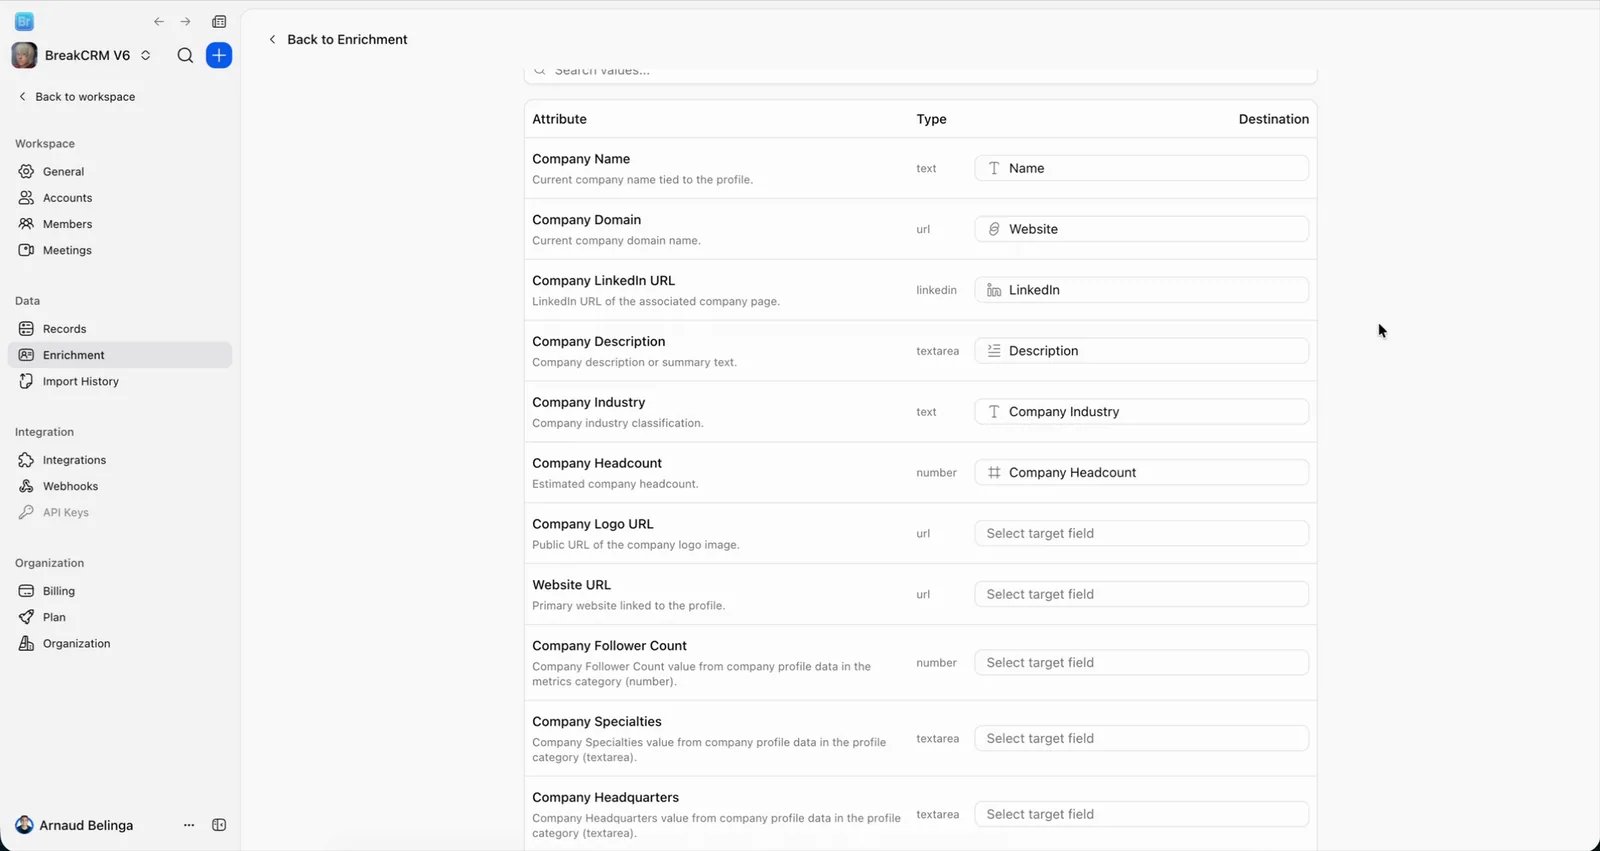
Task: Open Company Headcount destination dropdown
Action: coord(1141,472)
